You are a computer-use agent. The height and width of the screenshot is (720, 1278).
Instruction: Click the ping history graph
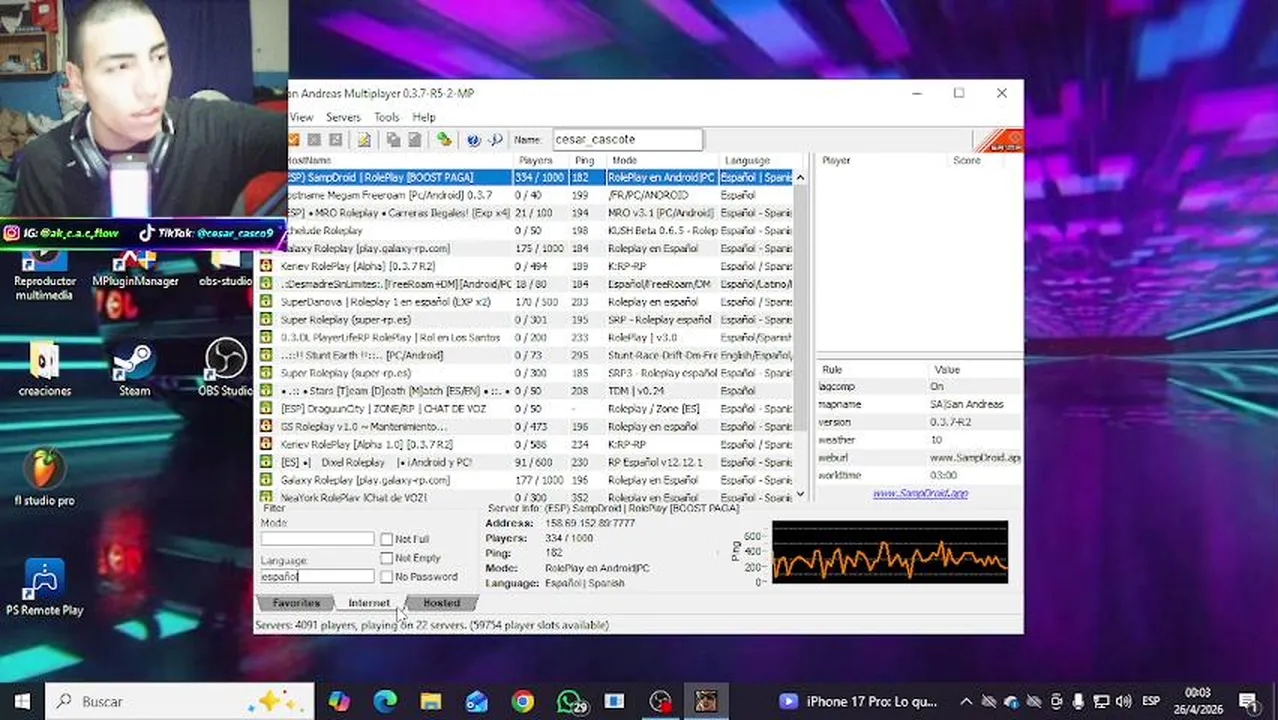(x=889, y=552)
